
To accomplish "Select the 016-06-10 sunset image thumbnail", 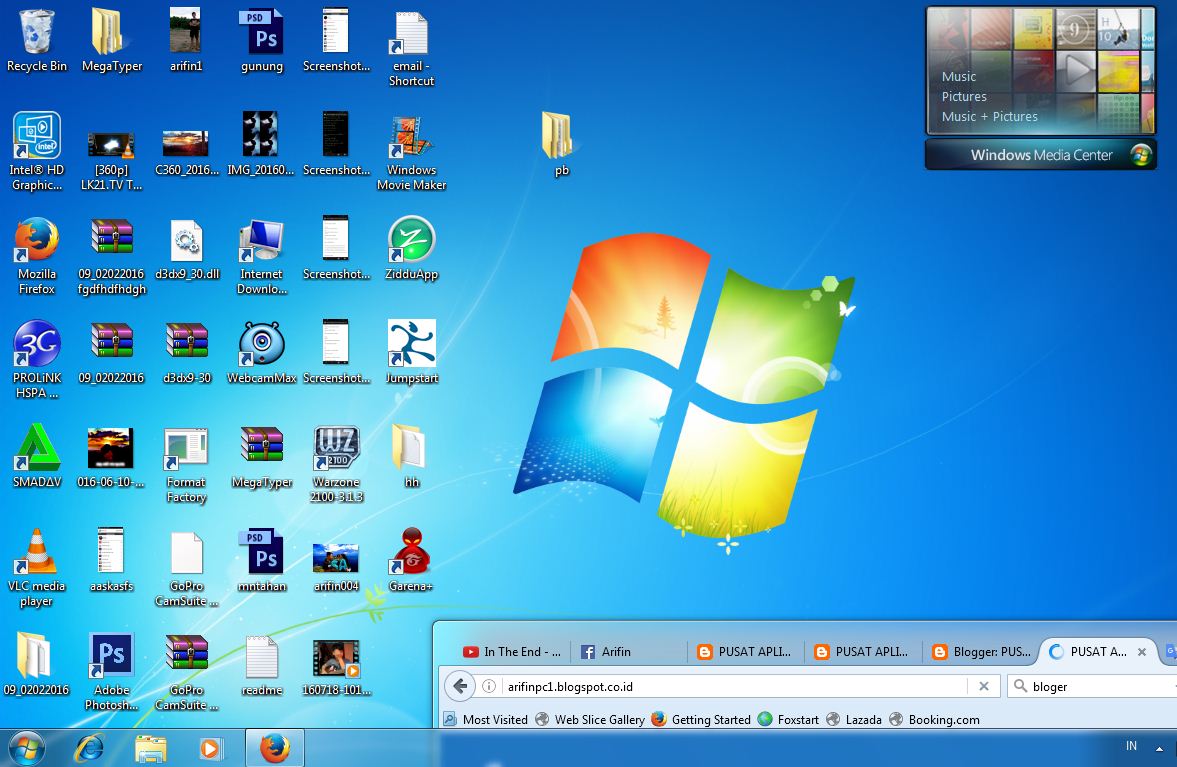I will (110, 447).
